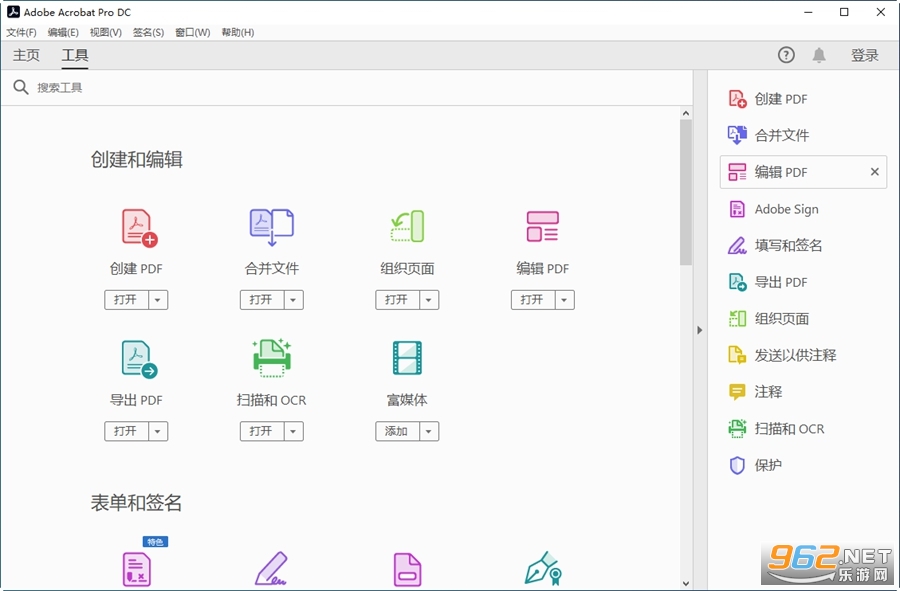The height and width of the screenshot is (591, 900).
Task: Click the 注释 label in sidebar
Action: coord(768,392)
